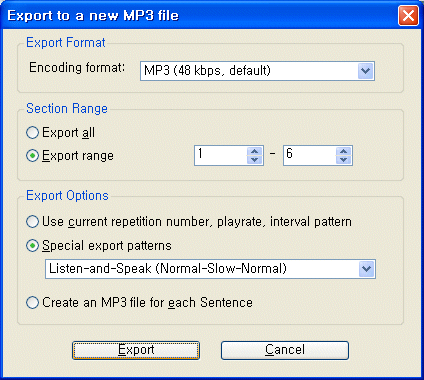Decrease the range end value with down arrow
Image resolution: width=424 pixels, height=380 pixels.
(x=344, y=160)
